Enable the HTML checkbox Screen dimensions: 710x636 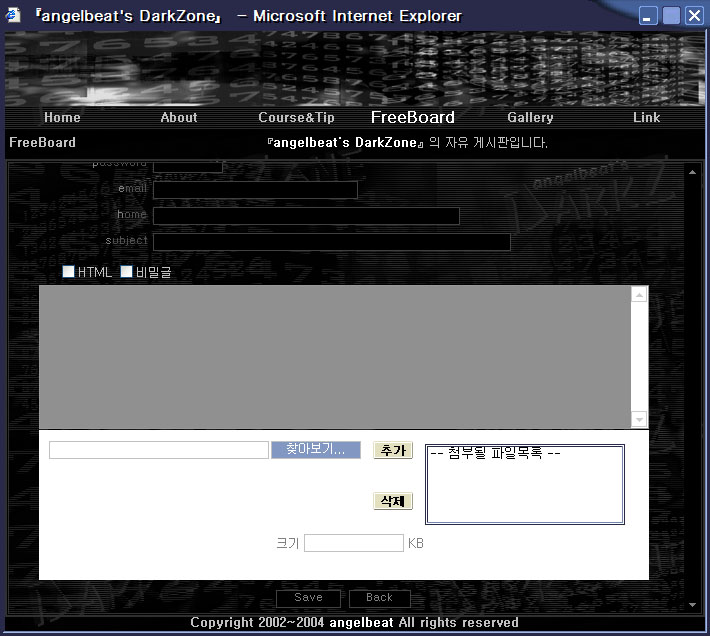68,271
